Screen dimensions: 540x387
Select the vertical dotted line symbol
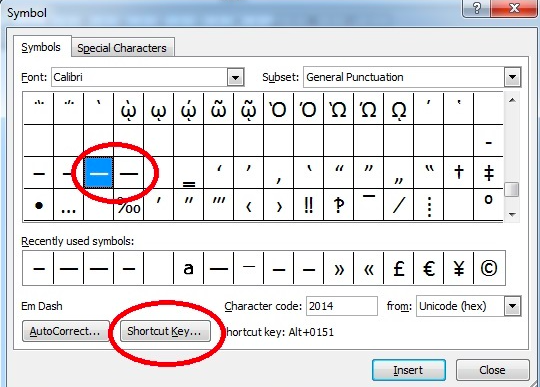(429, 205)
